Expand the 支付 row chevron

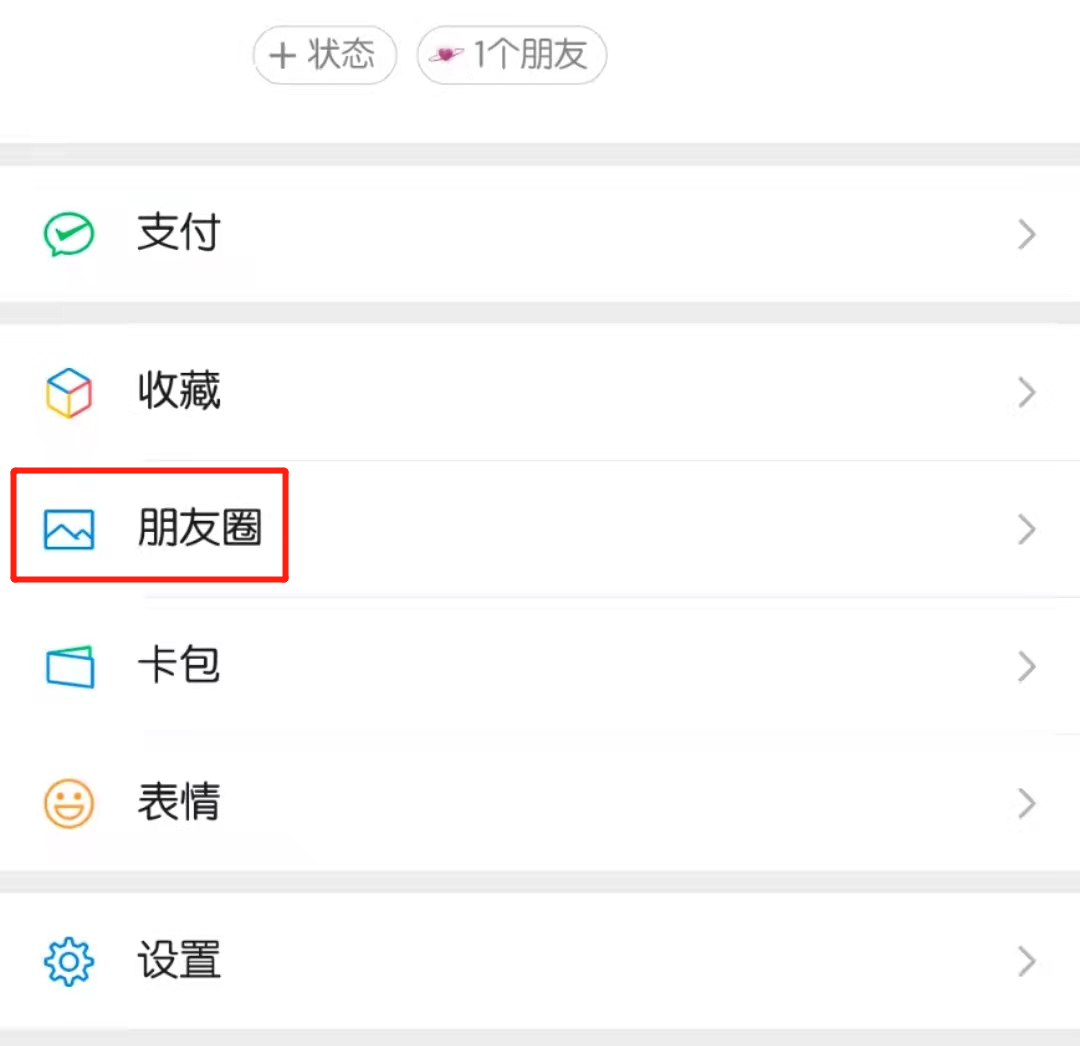click(x=1027, y=234)
